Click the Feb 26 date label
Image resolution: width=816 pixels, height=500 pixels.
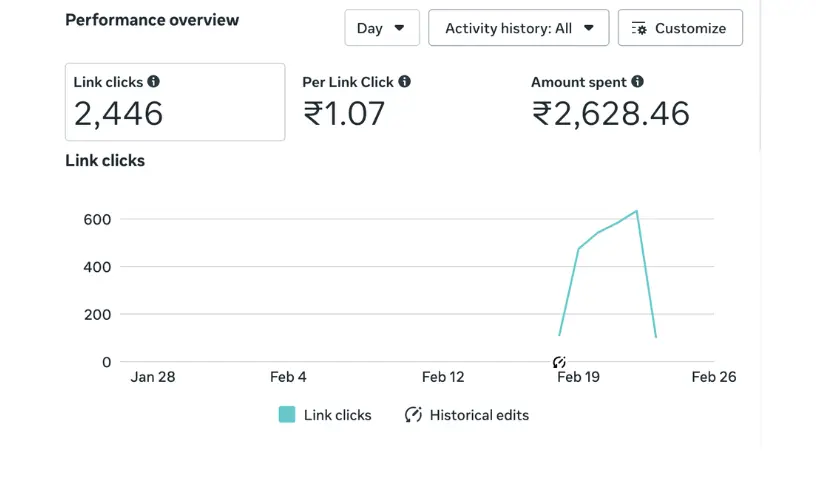coord(714,377)
